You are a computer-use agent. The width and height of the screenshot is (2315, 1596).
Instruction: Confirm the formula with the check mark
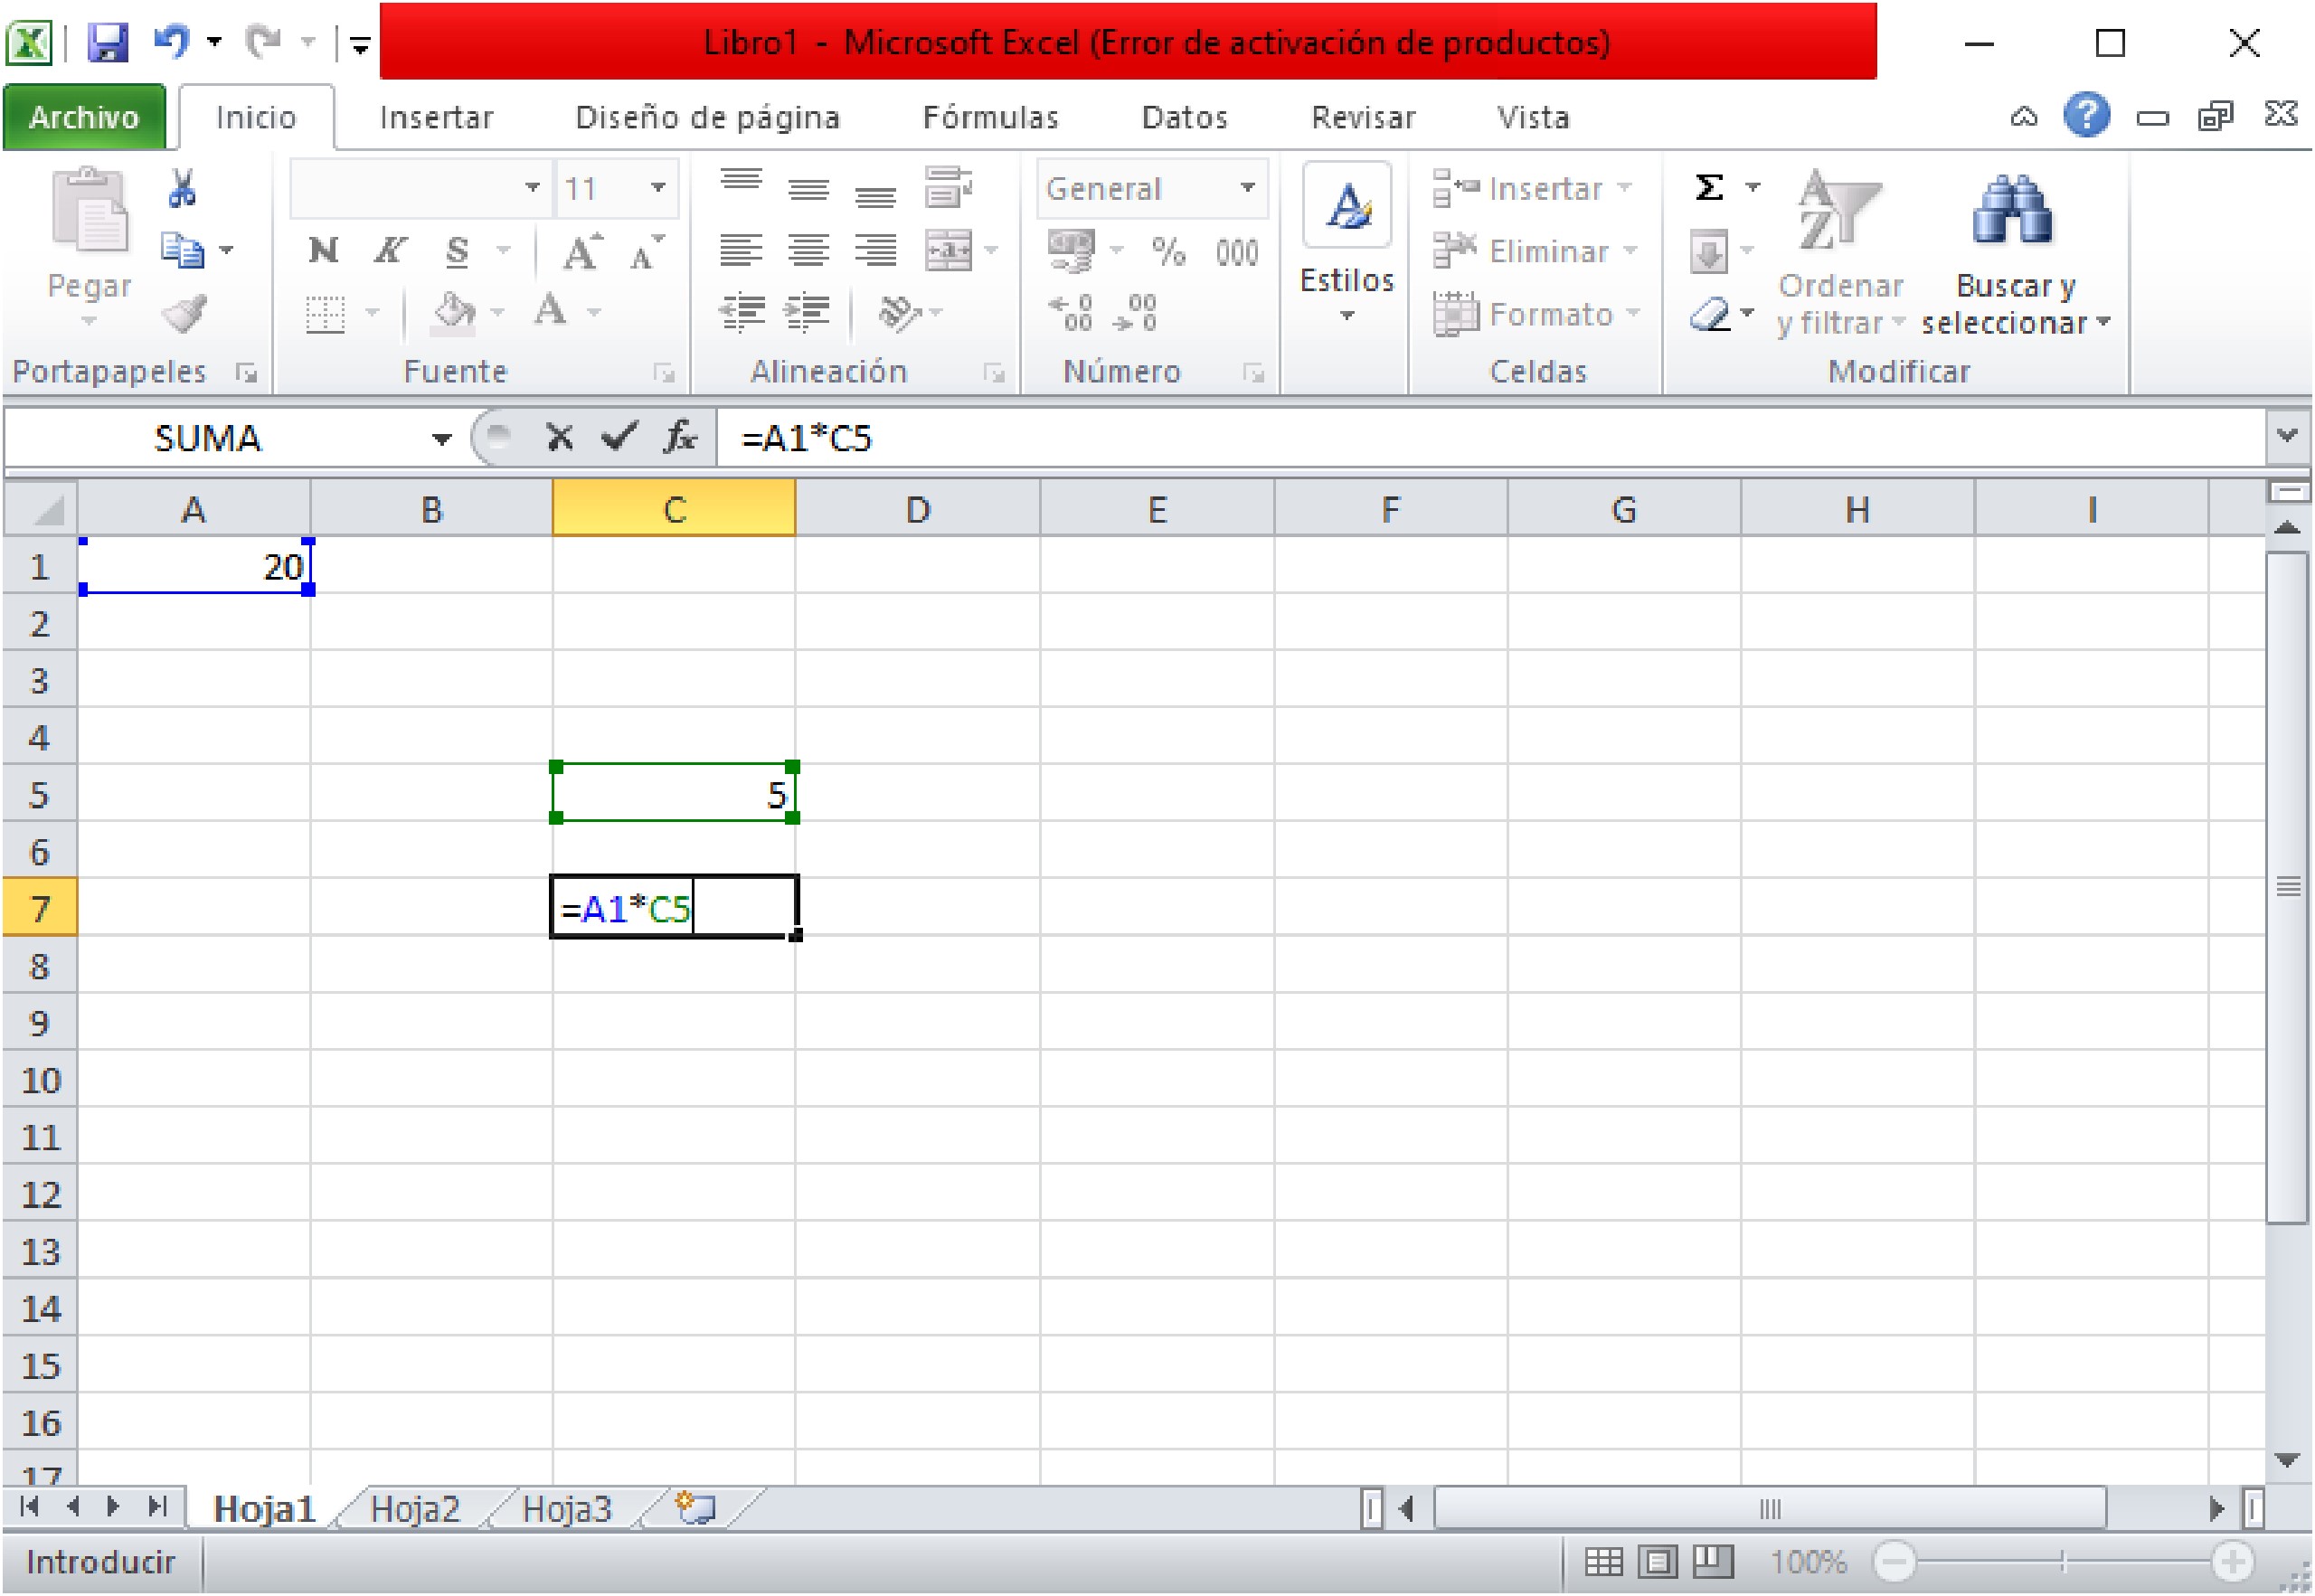point(619,437)
